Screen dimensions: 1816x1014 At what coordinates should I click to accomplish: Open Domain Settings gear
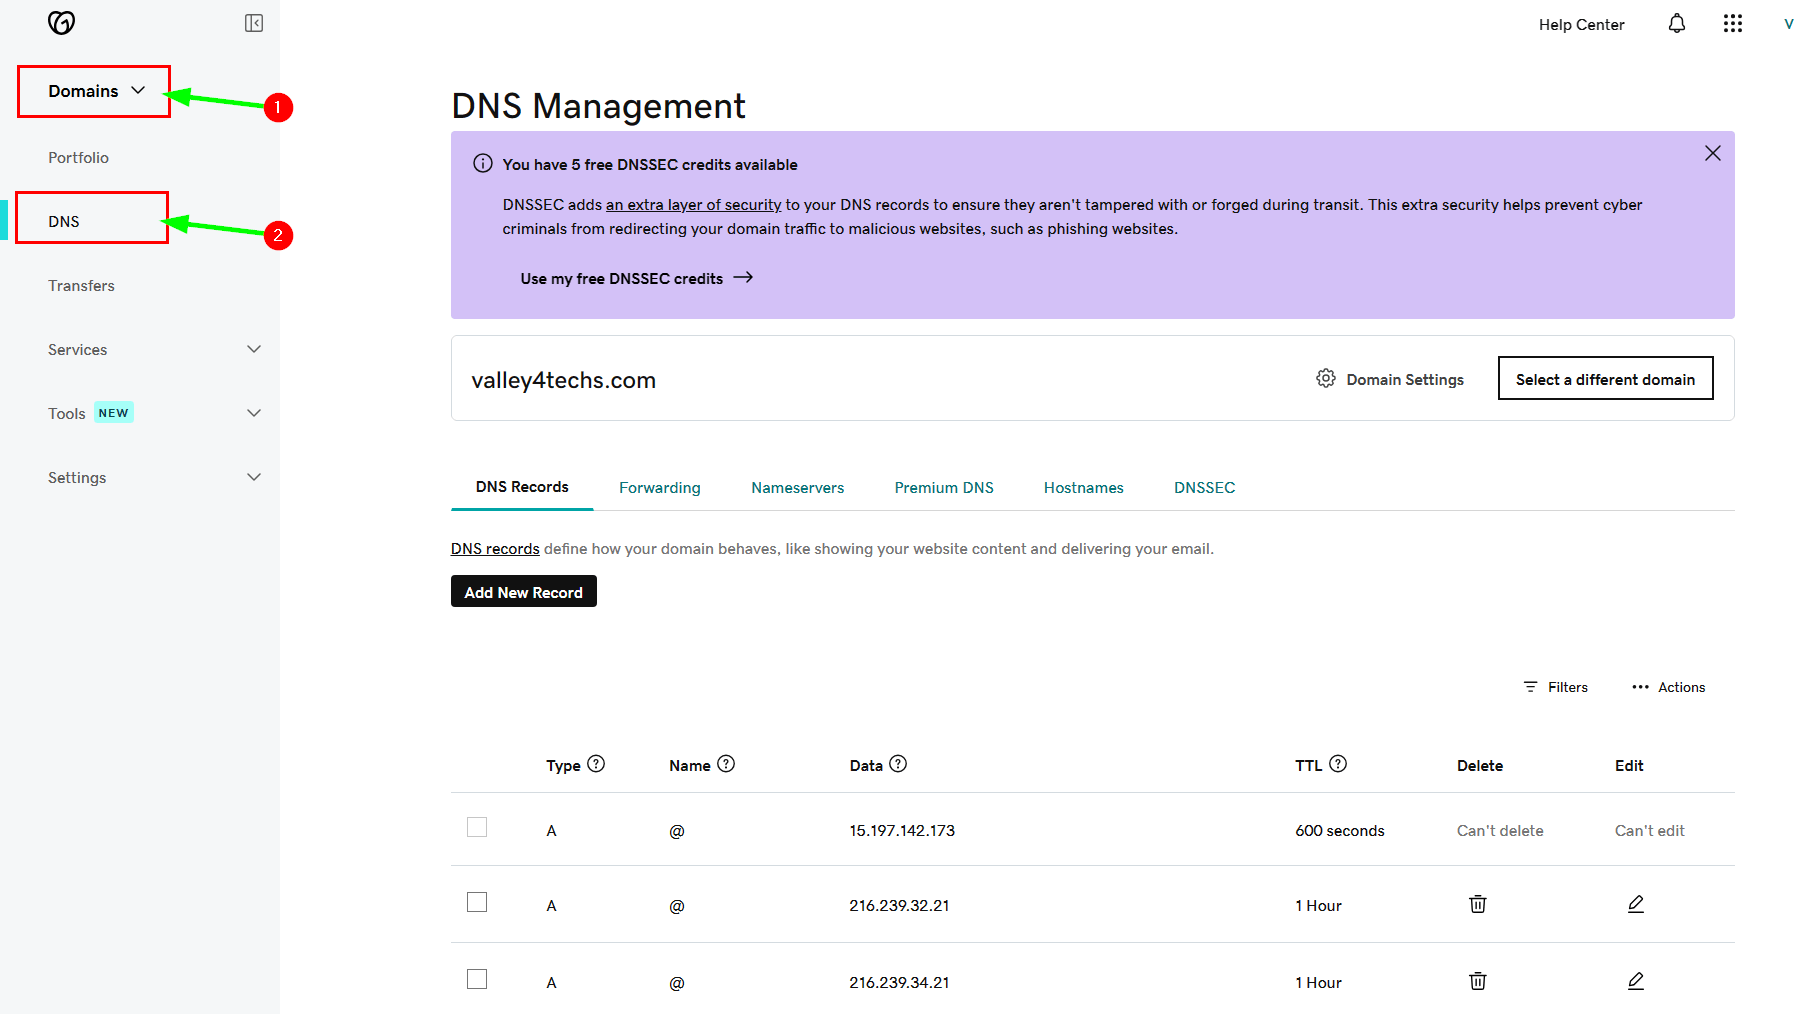(1326, 379)
